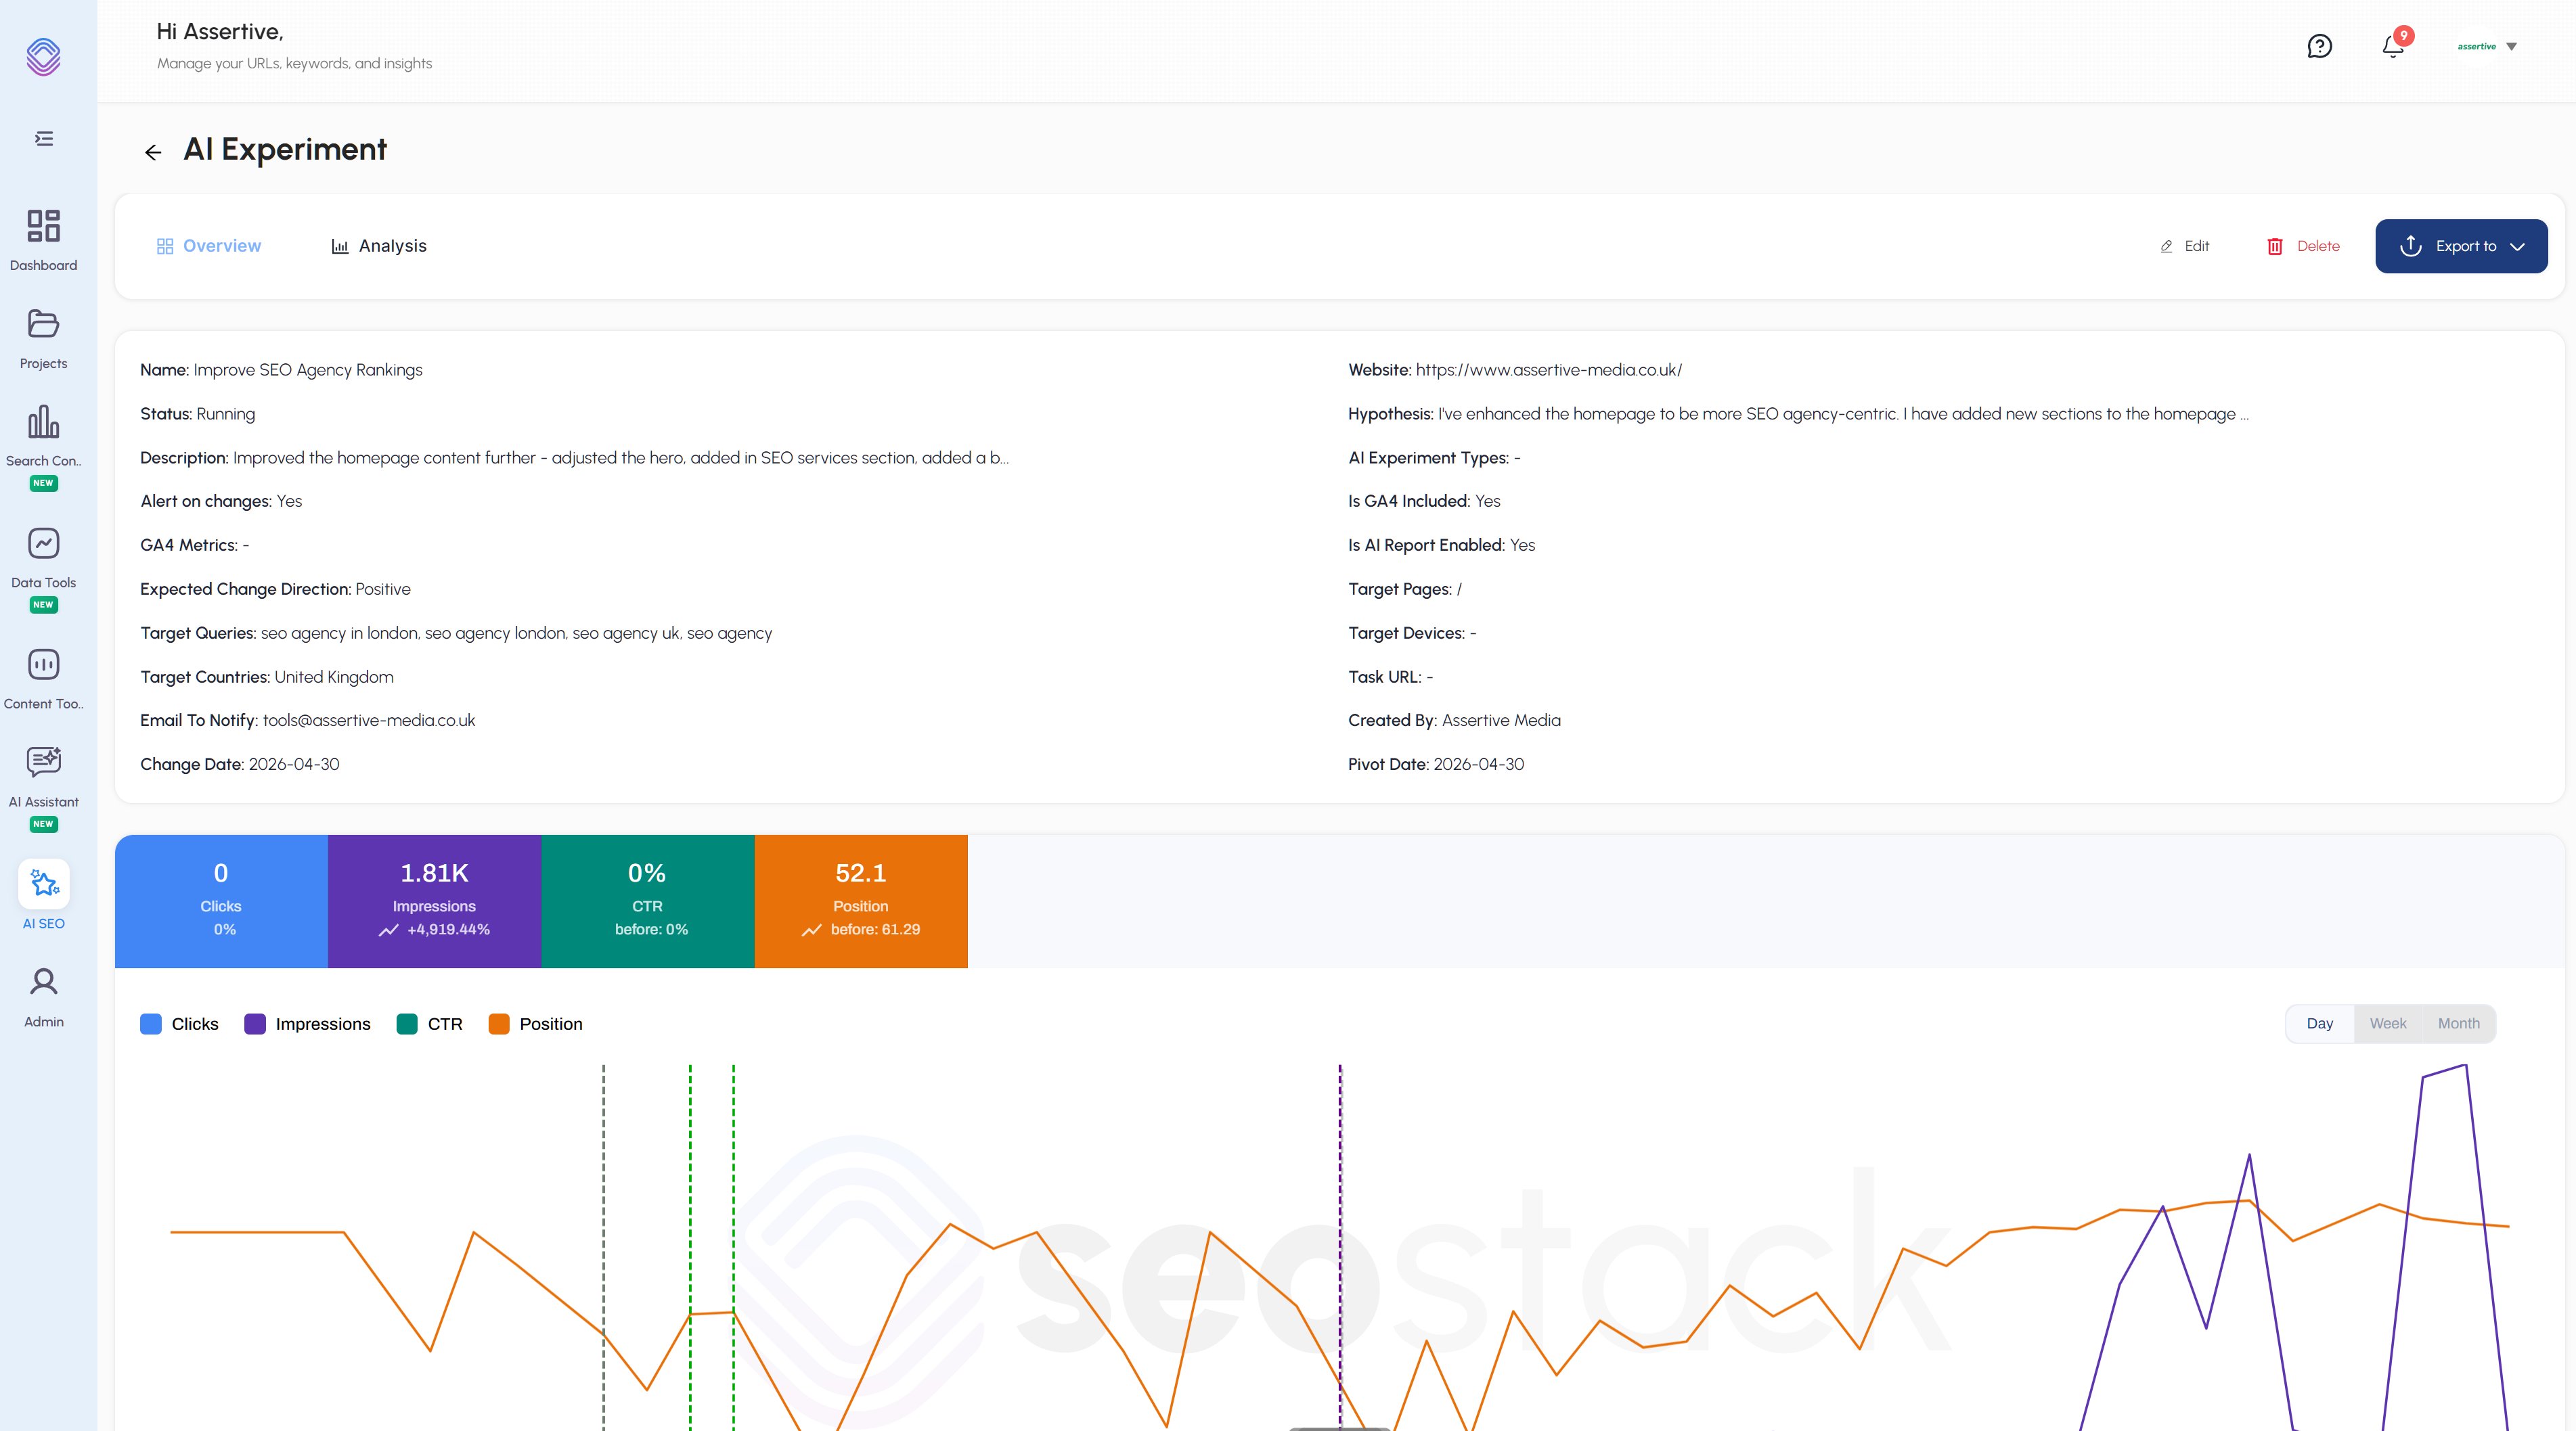
Task: Click Expected Change Direction Positive text
Action: click(275, 589)
